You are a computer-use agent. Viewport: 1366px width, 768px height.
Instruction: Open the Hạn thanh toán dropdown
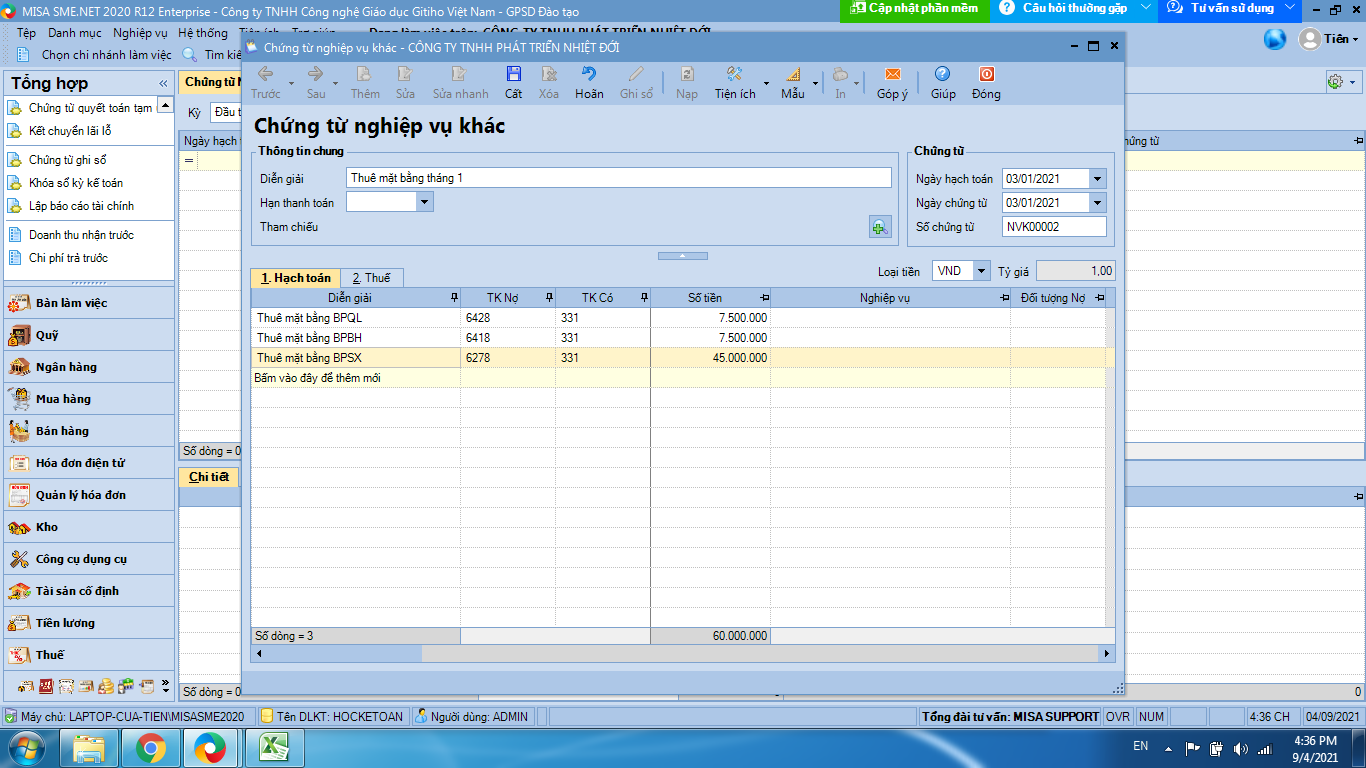[x=425, y=202]
